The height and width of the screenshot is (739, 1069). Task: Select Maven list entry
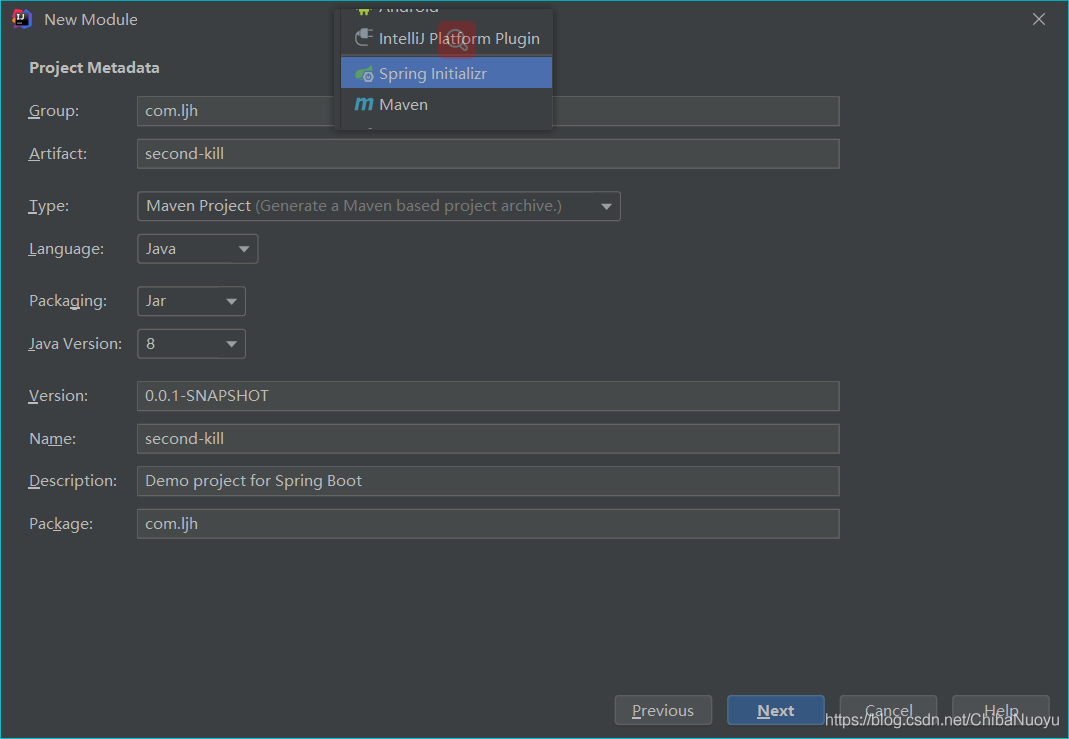(447, 104)
